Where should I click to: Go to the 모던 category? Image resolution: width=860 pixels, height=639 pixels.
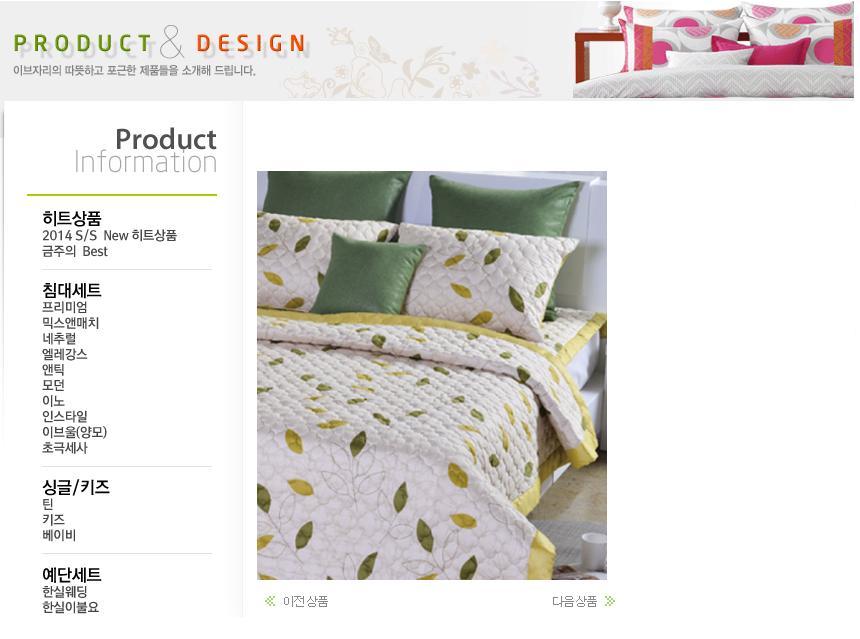tap(53, 385)
